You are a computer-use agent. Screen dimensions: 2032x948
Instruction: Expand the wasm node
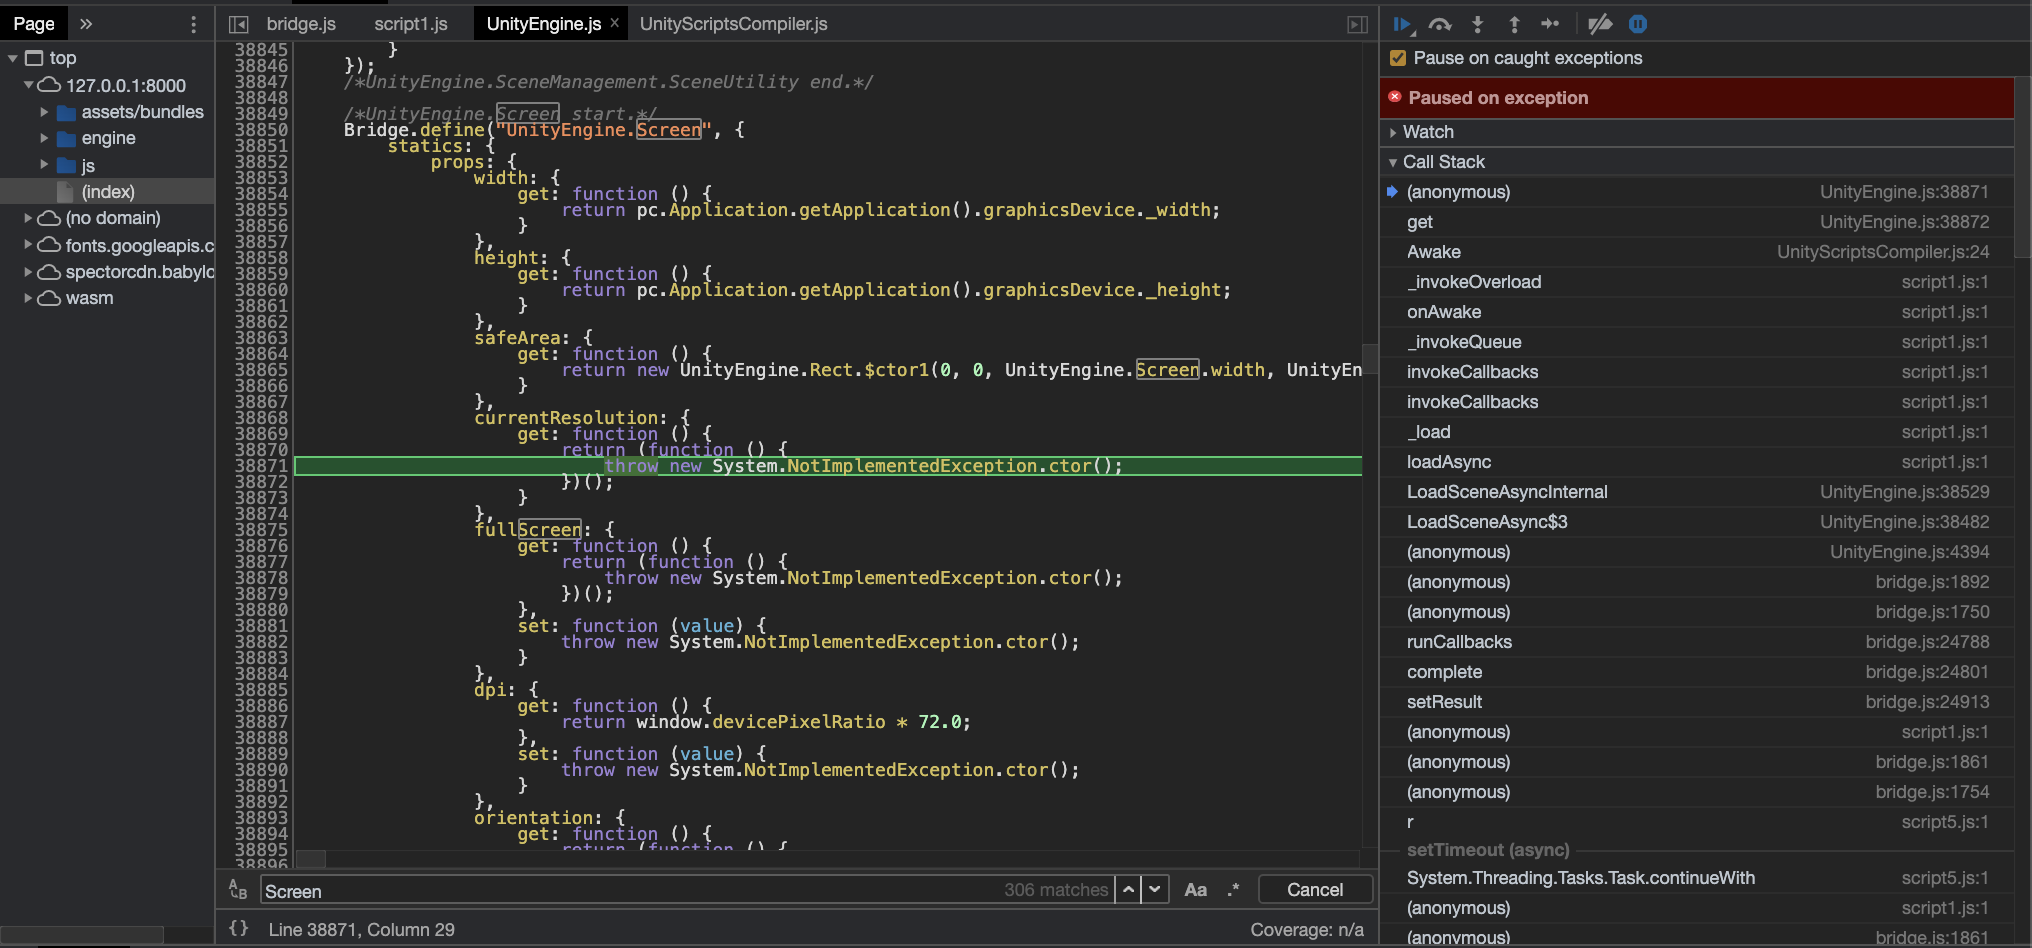pos(28,297)
